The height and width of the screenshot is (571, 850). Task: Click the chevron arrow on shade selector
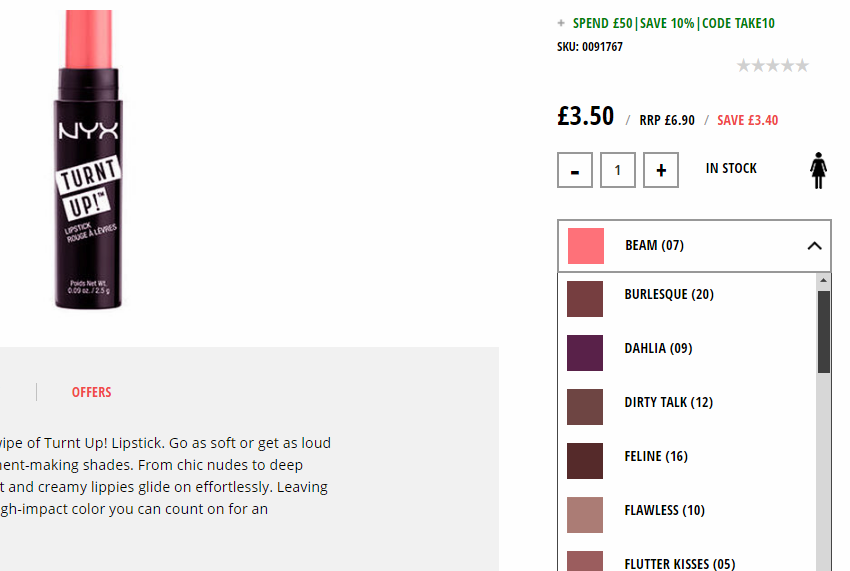[814, 246]
